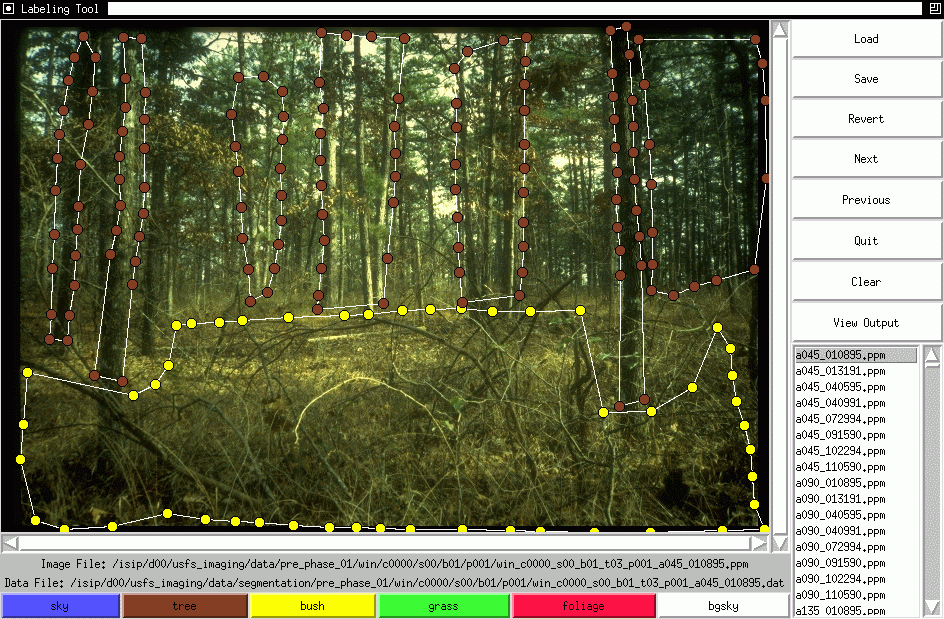
Task: Go to the Next image
Action: pos(866,159)
